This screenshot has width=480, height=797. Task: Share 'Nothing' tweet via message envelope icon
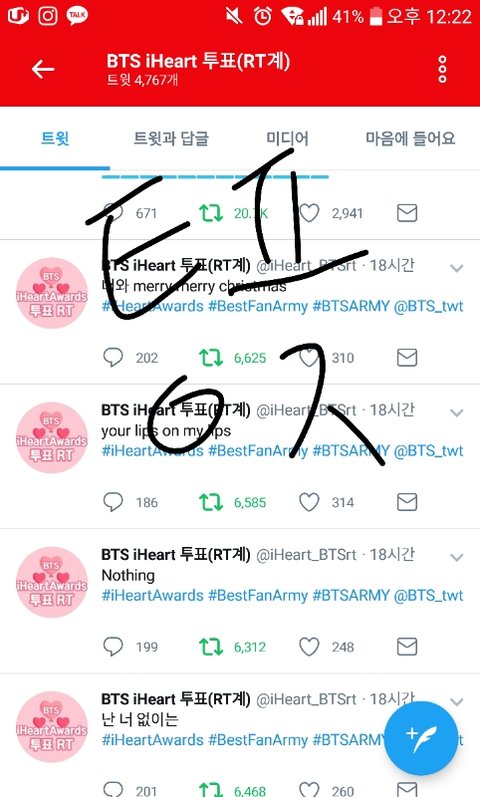(407, 647)
